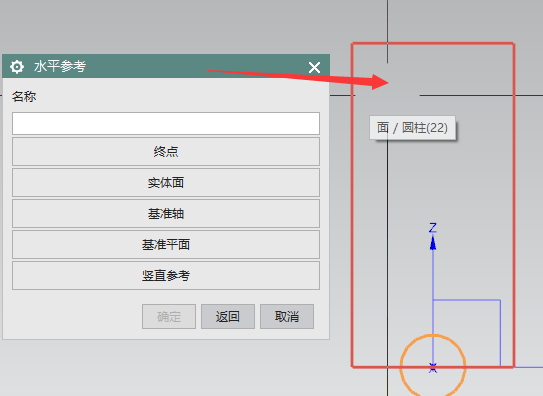Select the 实体面 option
This screenshot has height=396, width=543.
click(166, 182)
